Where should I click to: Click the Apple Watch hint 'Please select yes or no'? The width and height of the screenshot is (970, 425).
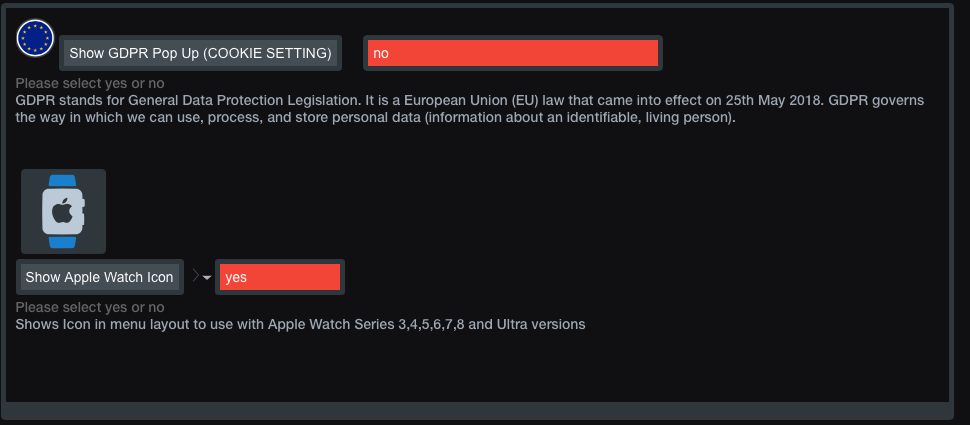click(x=90, y=307)
